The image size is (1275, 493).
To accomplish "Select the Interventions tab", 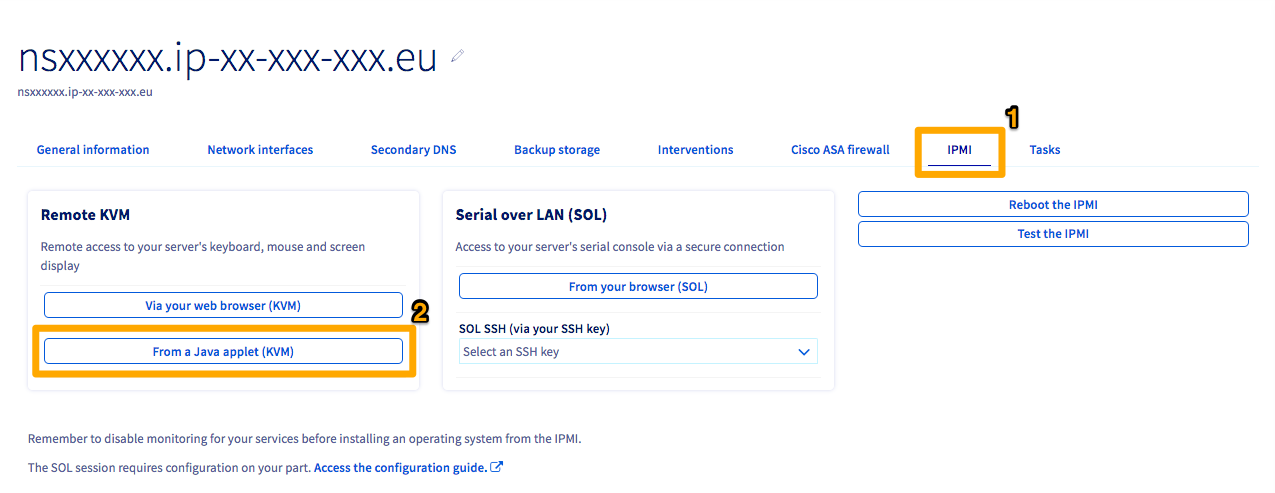I will pyautogui.click(x=695, y=150).
